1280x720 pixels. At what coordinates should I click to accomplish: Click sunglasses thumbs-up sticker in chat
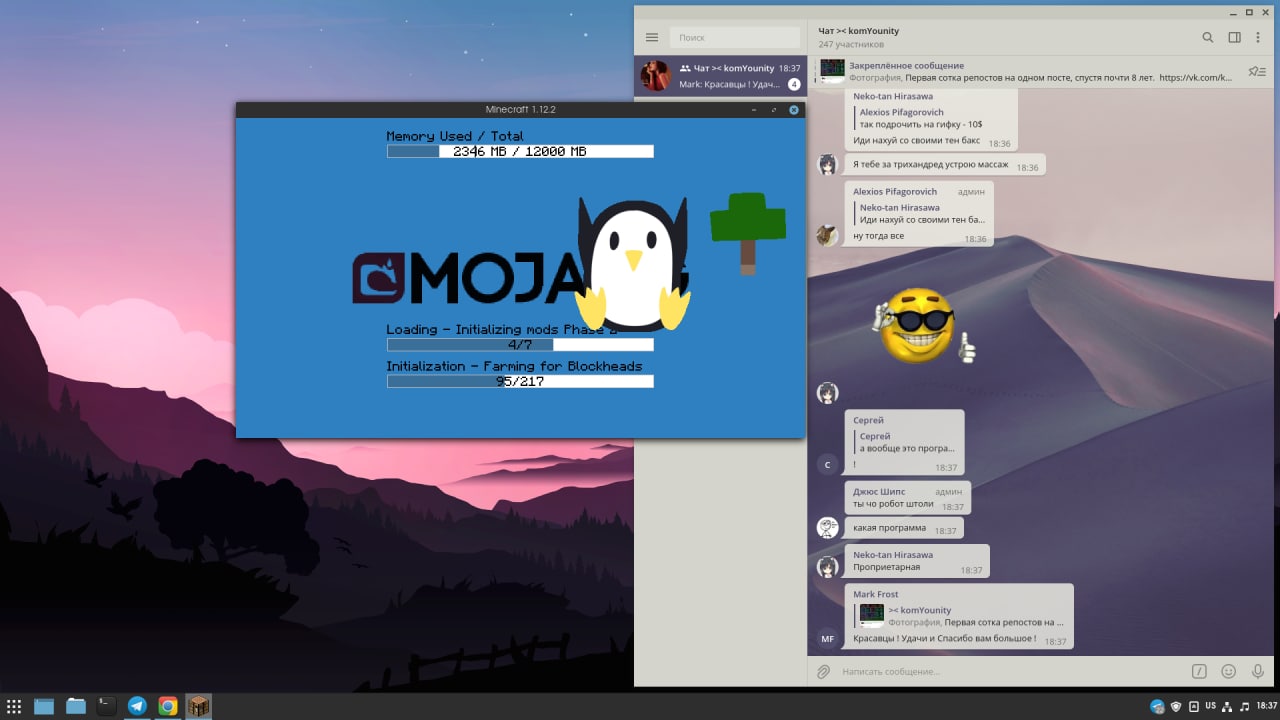pos(922,326)
